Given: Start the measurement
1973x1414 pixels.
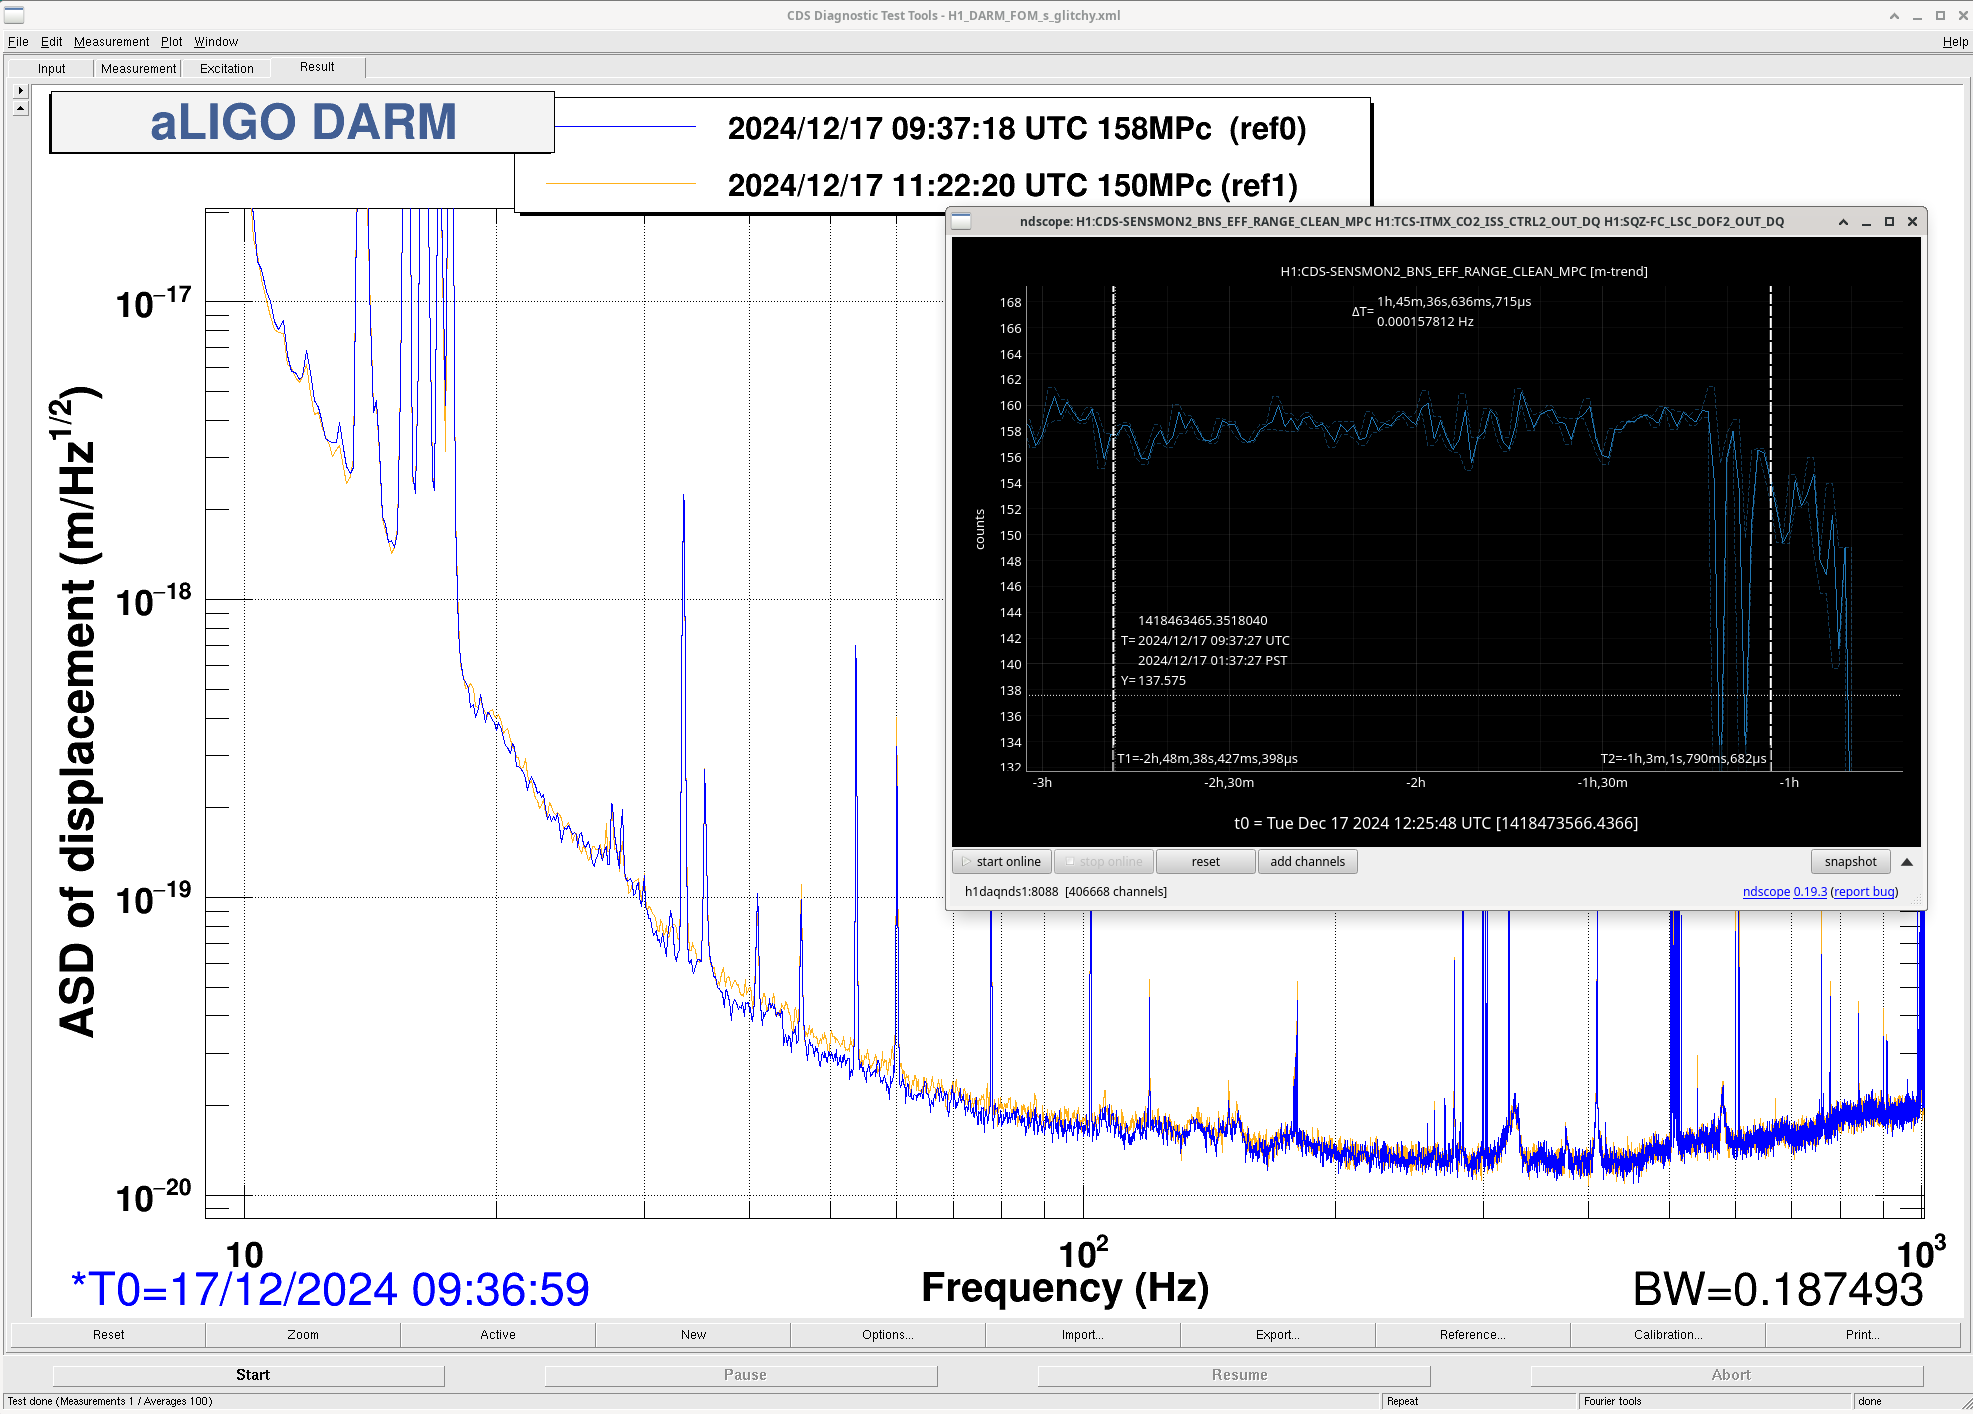Looking at the screenshot, I should click(x=250, y=1375).
